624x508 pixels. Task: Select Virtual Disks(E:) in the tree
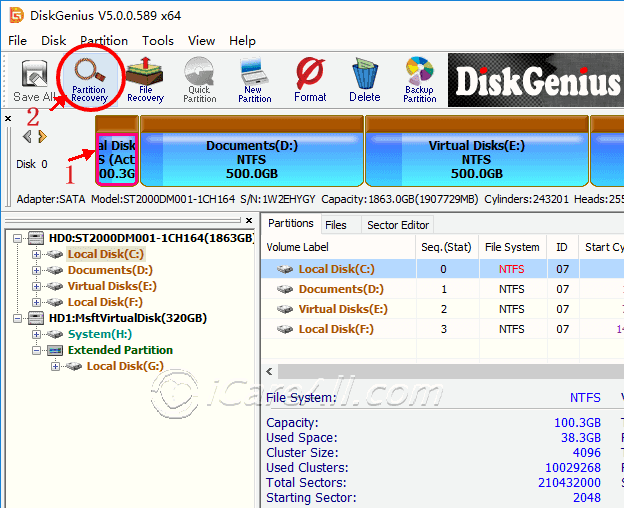pyautogui.click(x=112, y=286)
